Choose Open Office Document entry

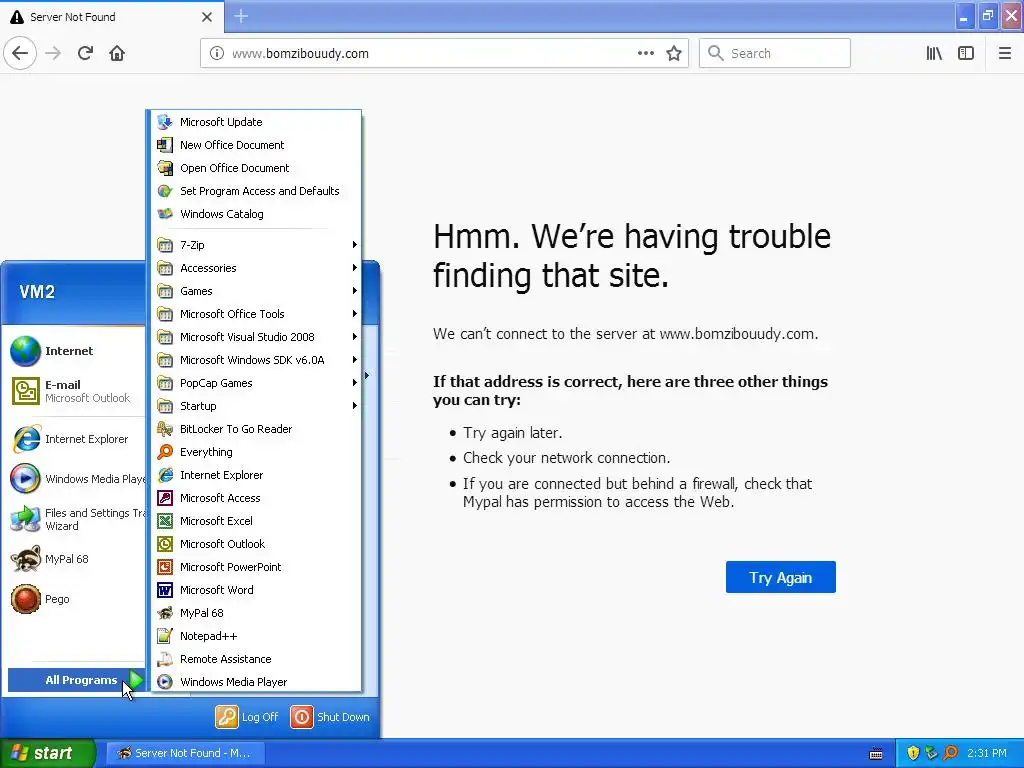[256, 168]
